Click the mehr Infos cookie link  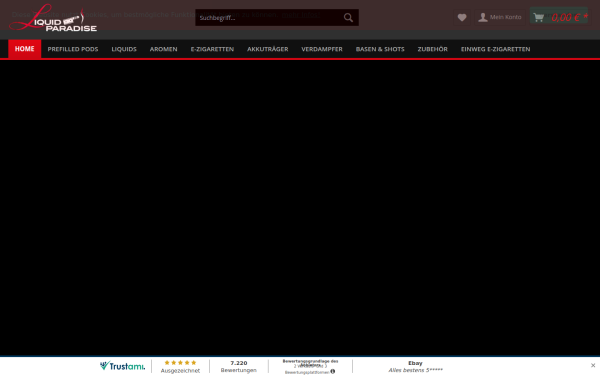tap(301, 15)
